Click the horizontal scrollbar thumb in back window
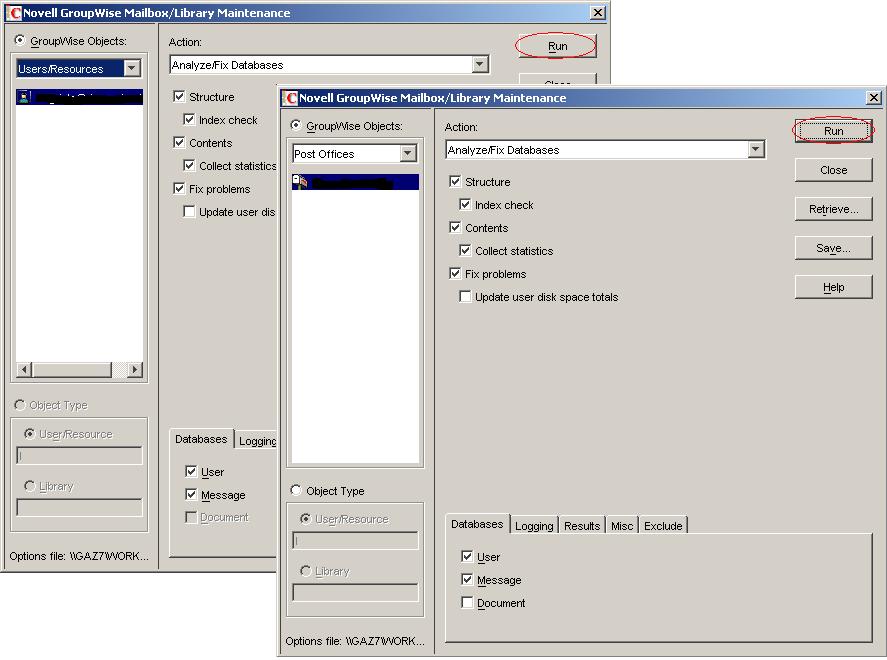This screenshot has width=887, height=660. click(72, 370)
